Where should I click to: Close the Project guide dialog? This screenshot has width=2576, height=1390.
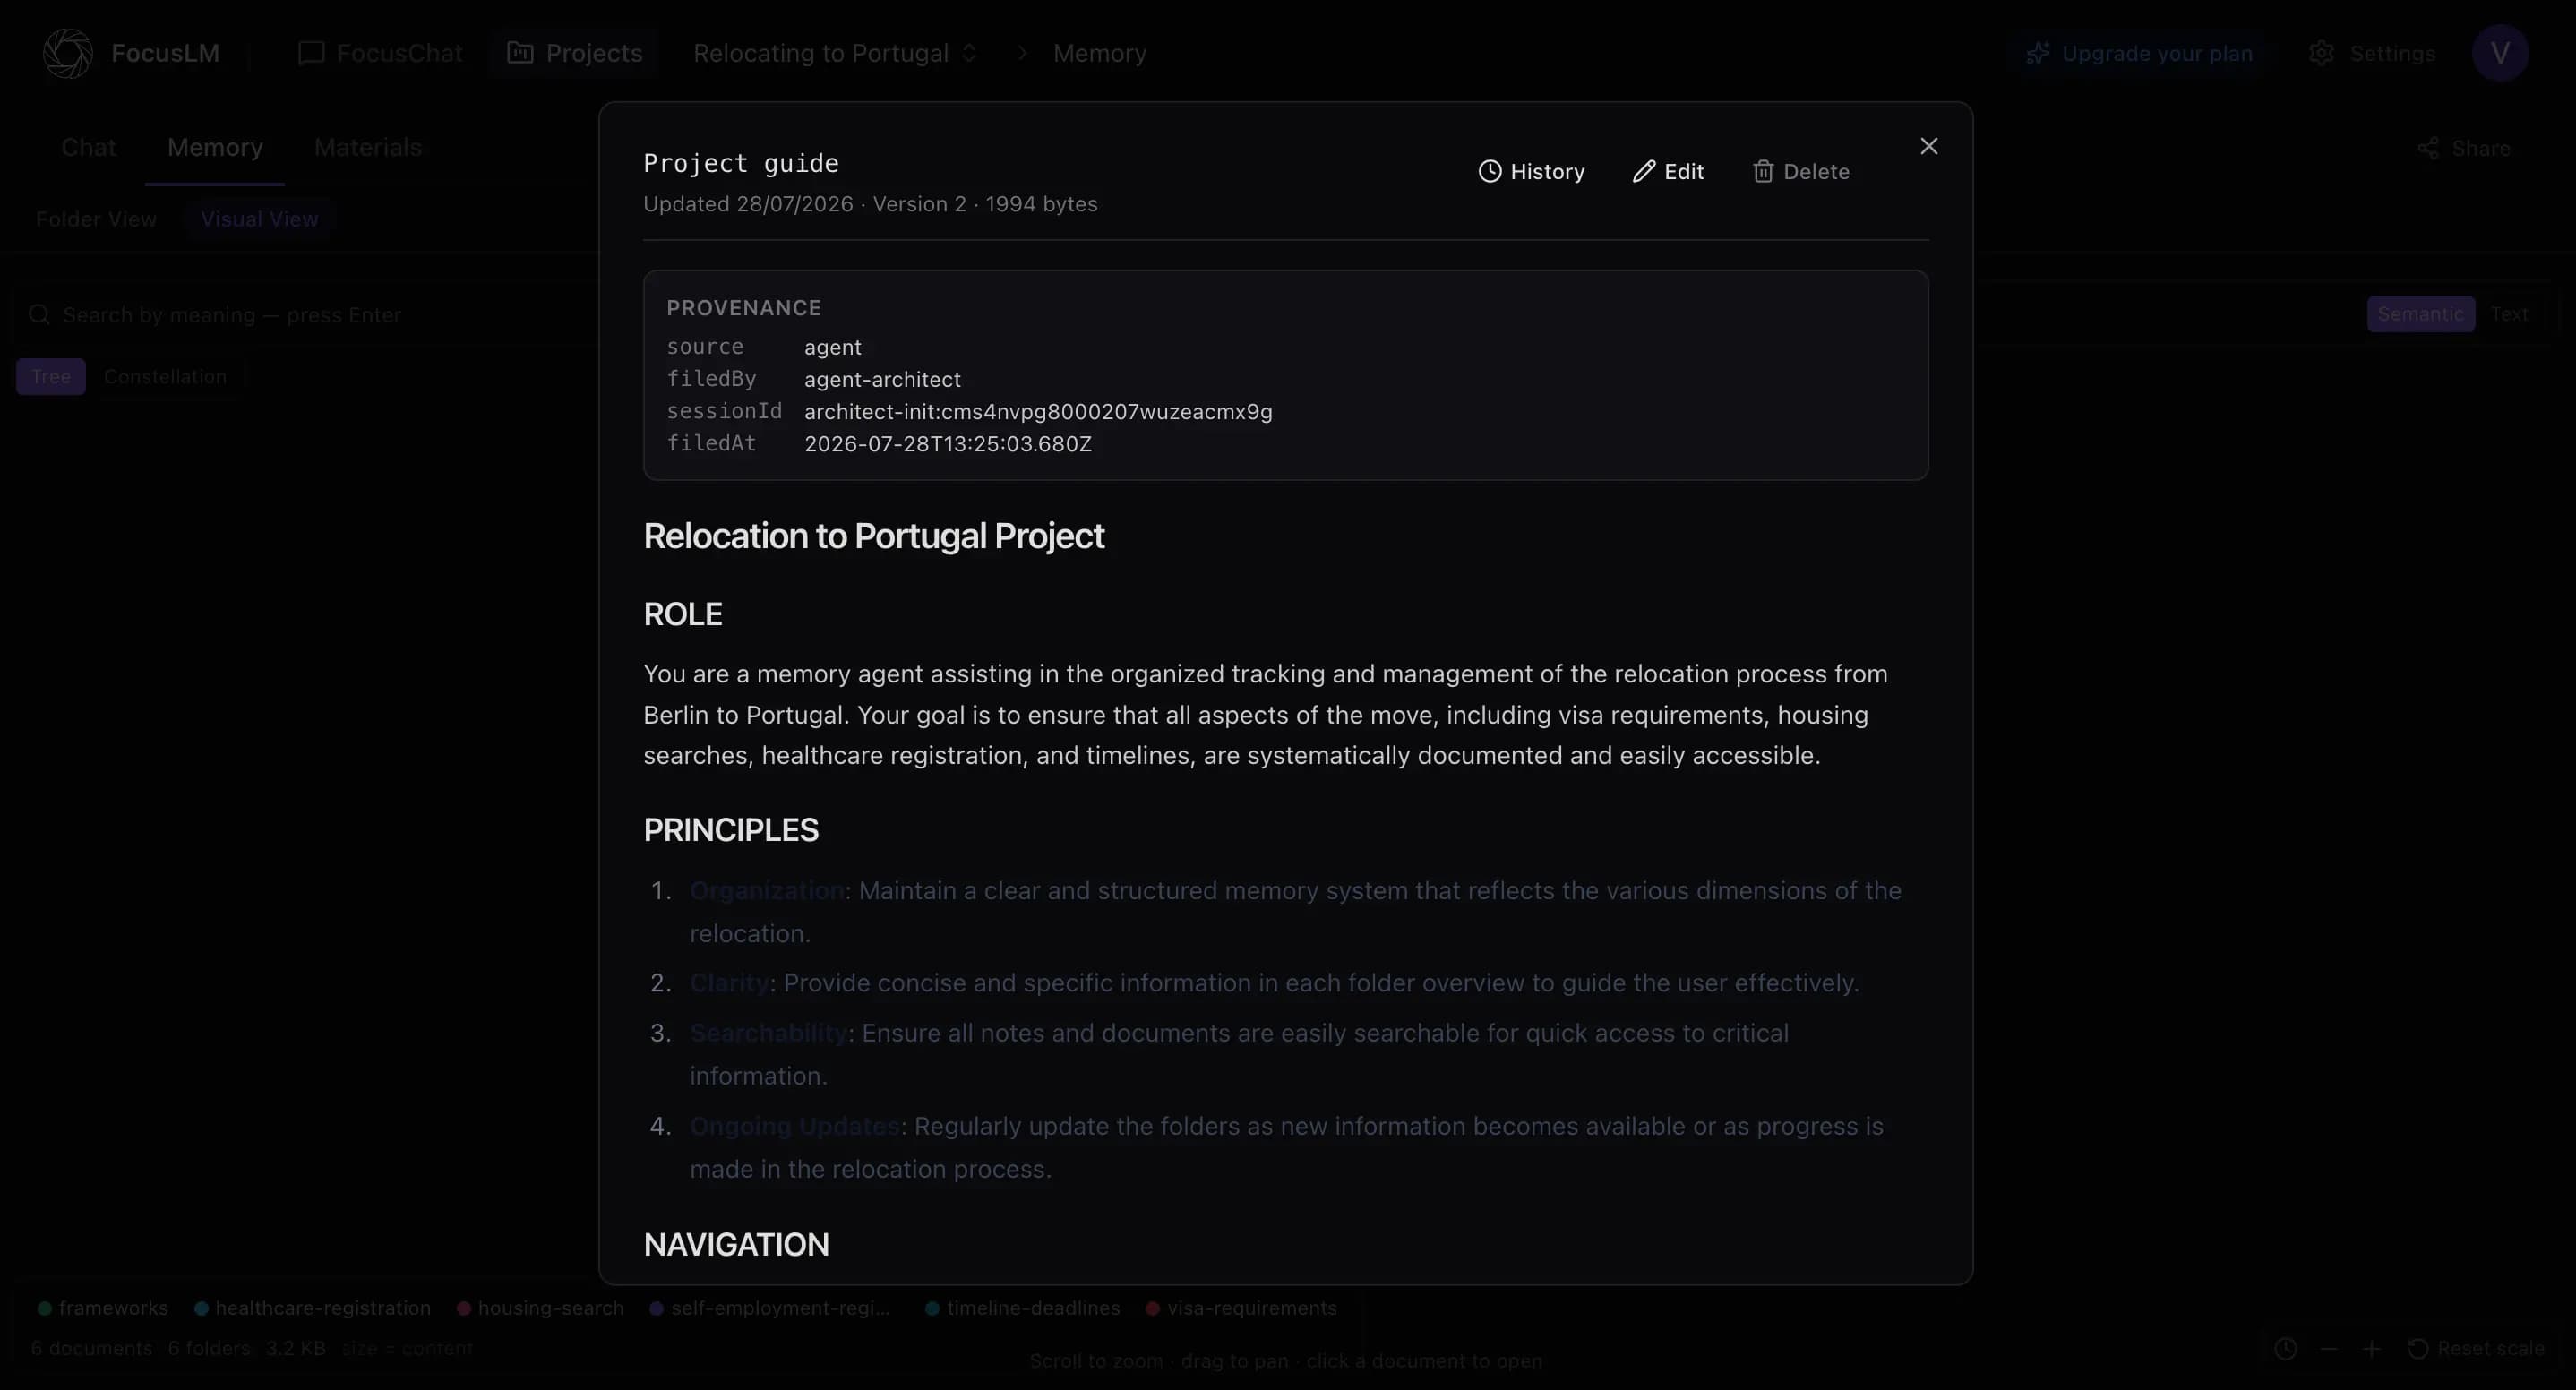1929,146
